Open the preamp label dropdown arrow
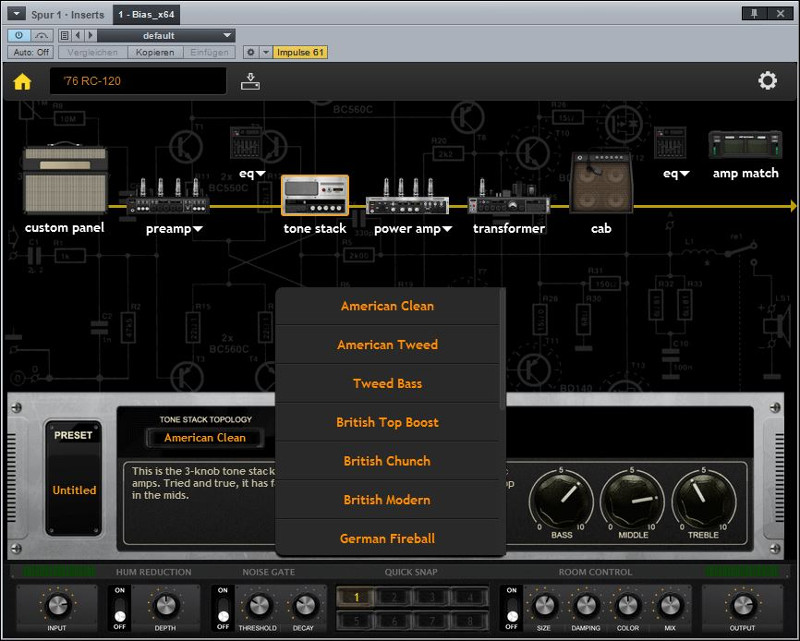Viewport: 800px width, 641px height. pos(198,229)
